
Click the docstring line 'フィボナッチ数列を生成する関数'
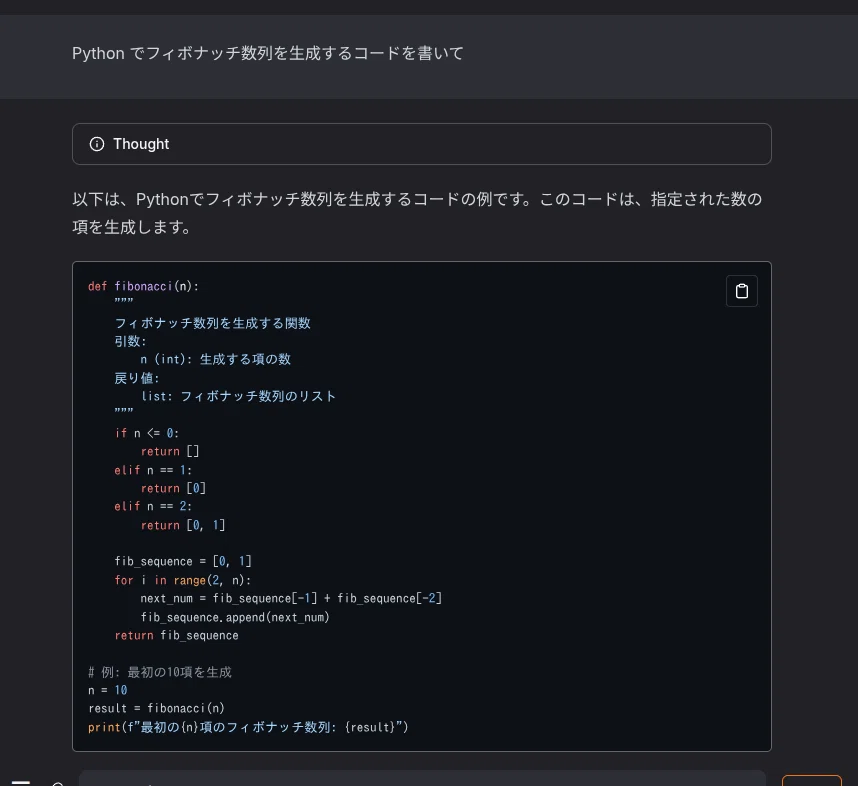pos(212,323)
